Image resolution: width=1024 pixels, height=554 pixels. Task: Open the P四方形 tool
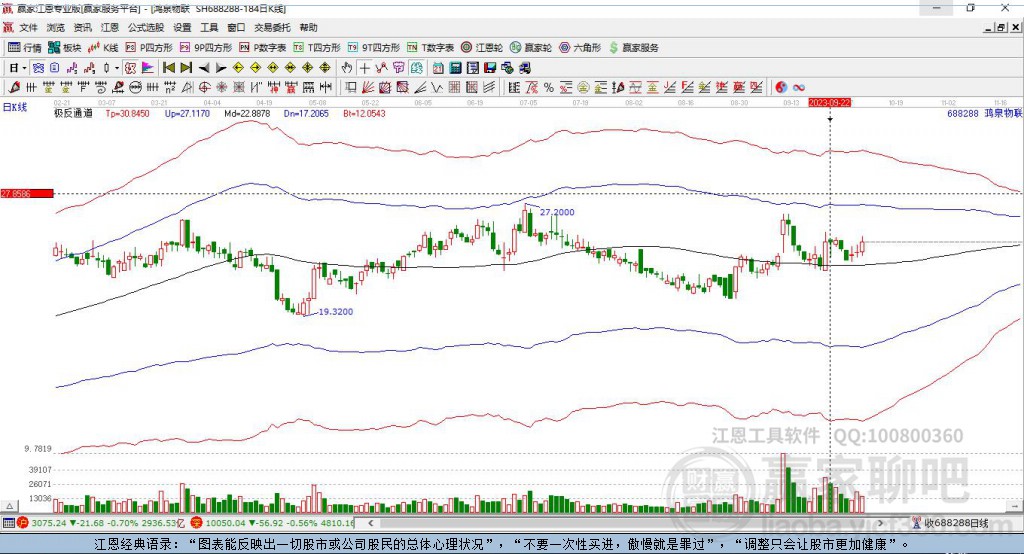point(149,48)
